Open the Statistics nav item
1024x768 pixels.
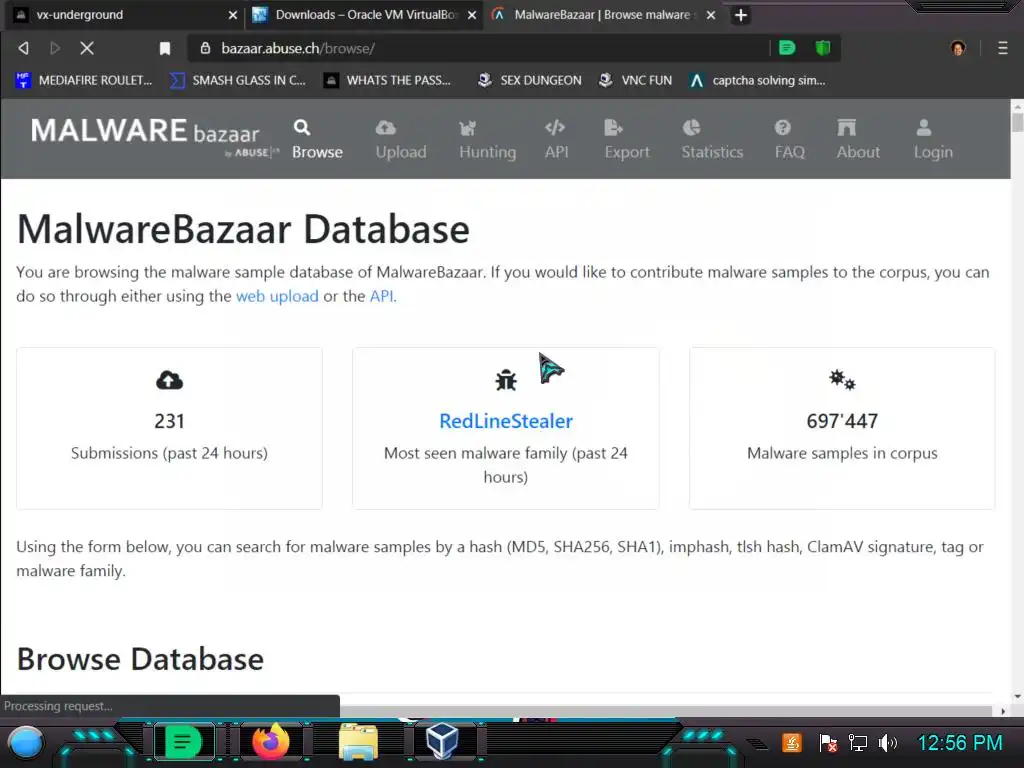point(712,139)
